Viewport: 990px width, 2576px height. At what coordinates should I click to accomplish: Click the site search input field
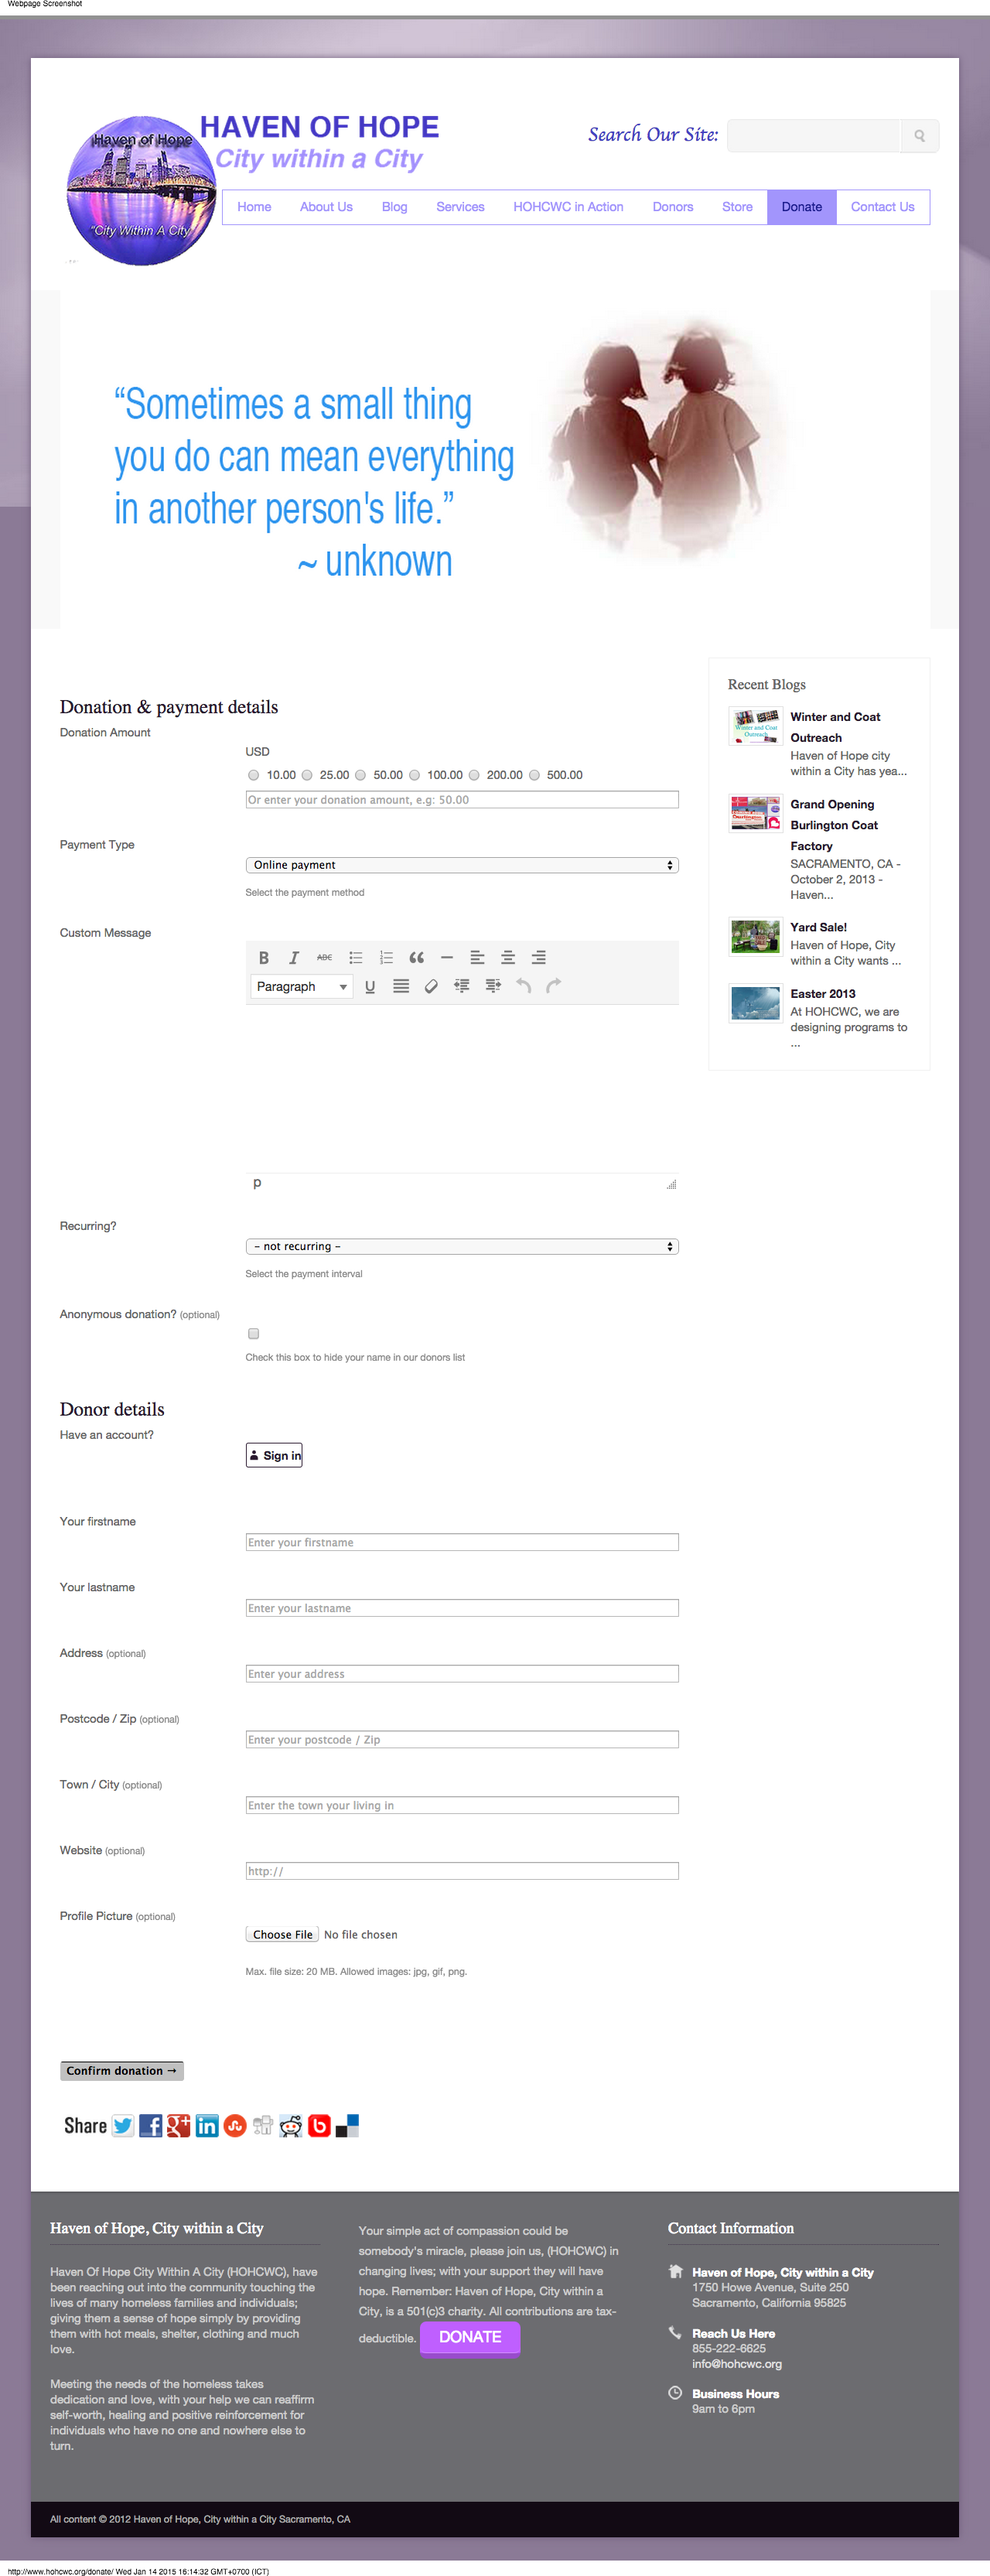(x=814, y=136)
